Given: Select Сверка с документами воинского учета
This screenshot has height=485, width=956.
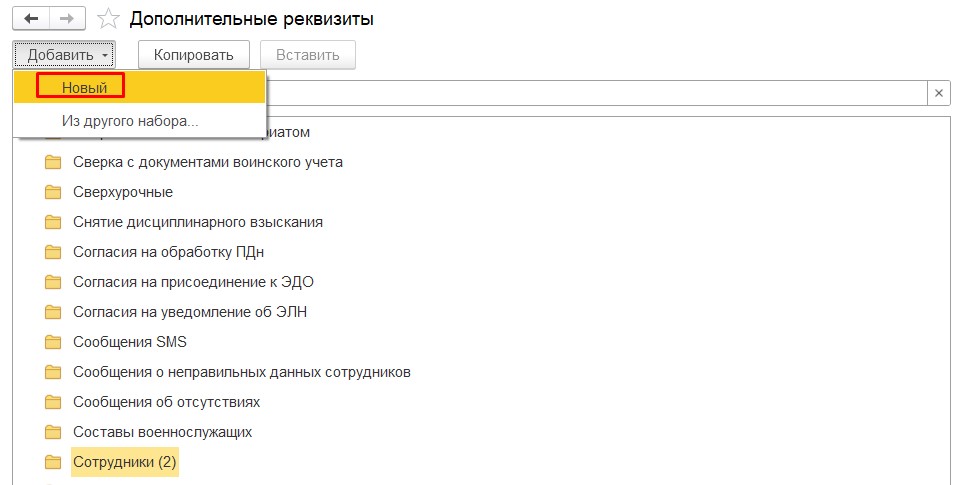Looking at the screenshot, I should point(208,162).
